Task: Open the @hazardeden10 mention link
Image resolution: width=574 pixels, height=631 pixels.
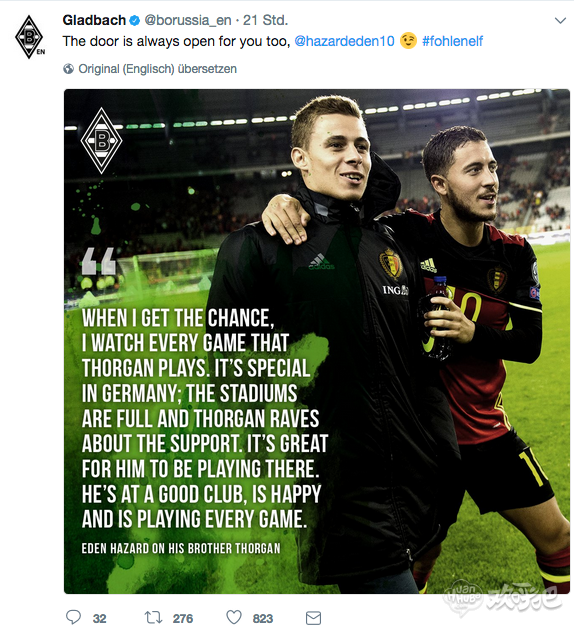Action: coord(344,41)
